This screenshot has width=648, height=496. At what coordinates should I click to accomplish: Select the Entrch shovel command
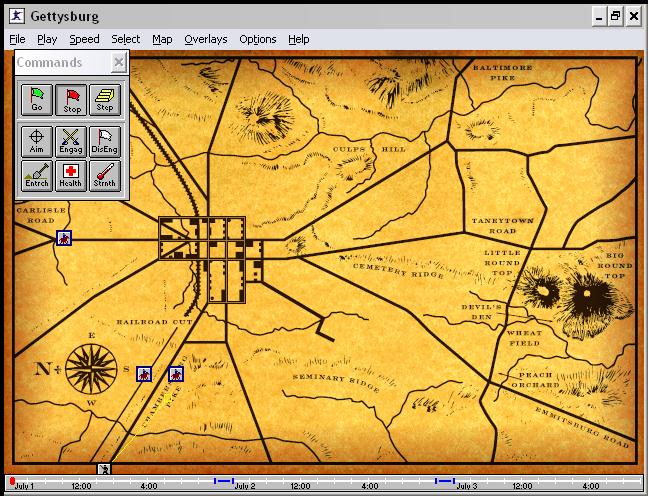coord(37,176)
